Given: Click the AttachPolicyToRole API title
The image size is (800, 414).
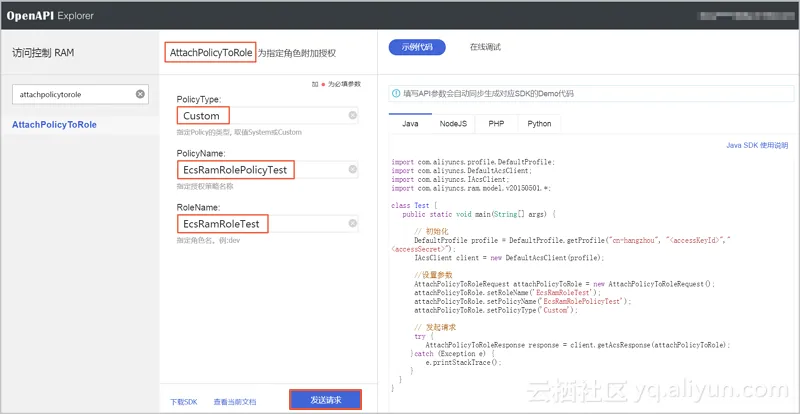Looking at the screenshot, I should [211, 53].
